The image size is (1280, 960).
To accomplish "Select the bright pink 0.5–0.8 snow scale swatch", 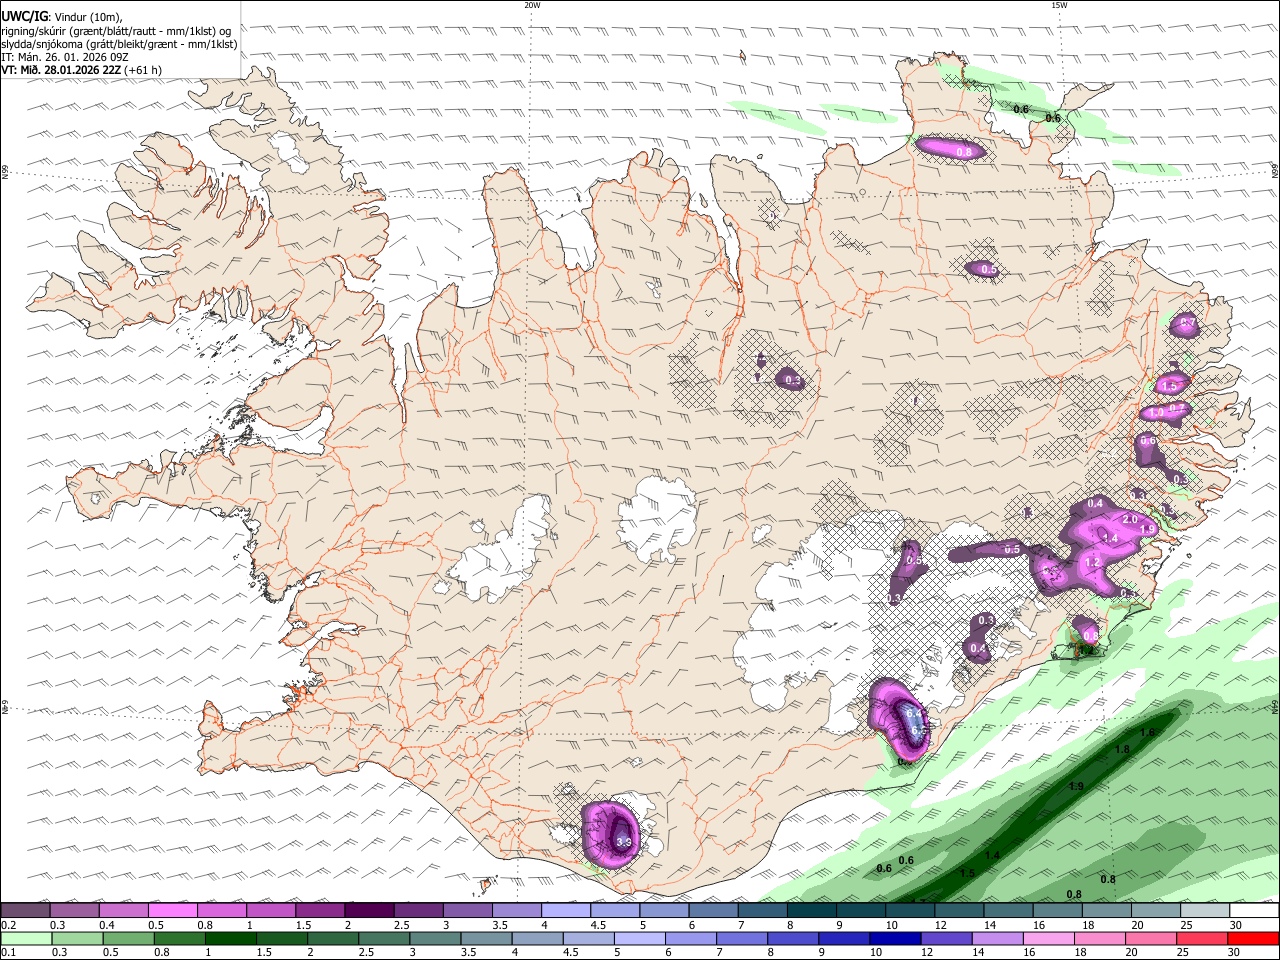I will pyautogui.click(x=172, y=910).
